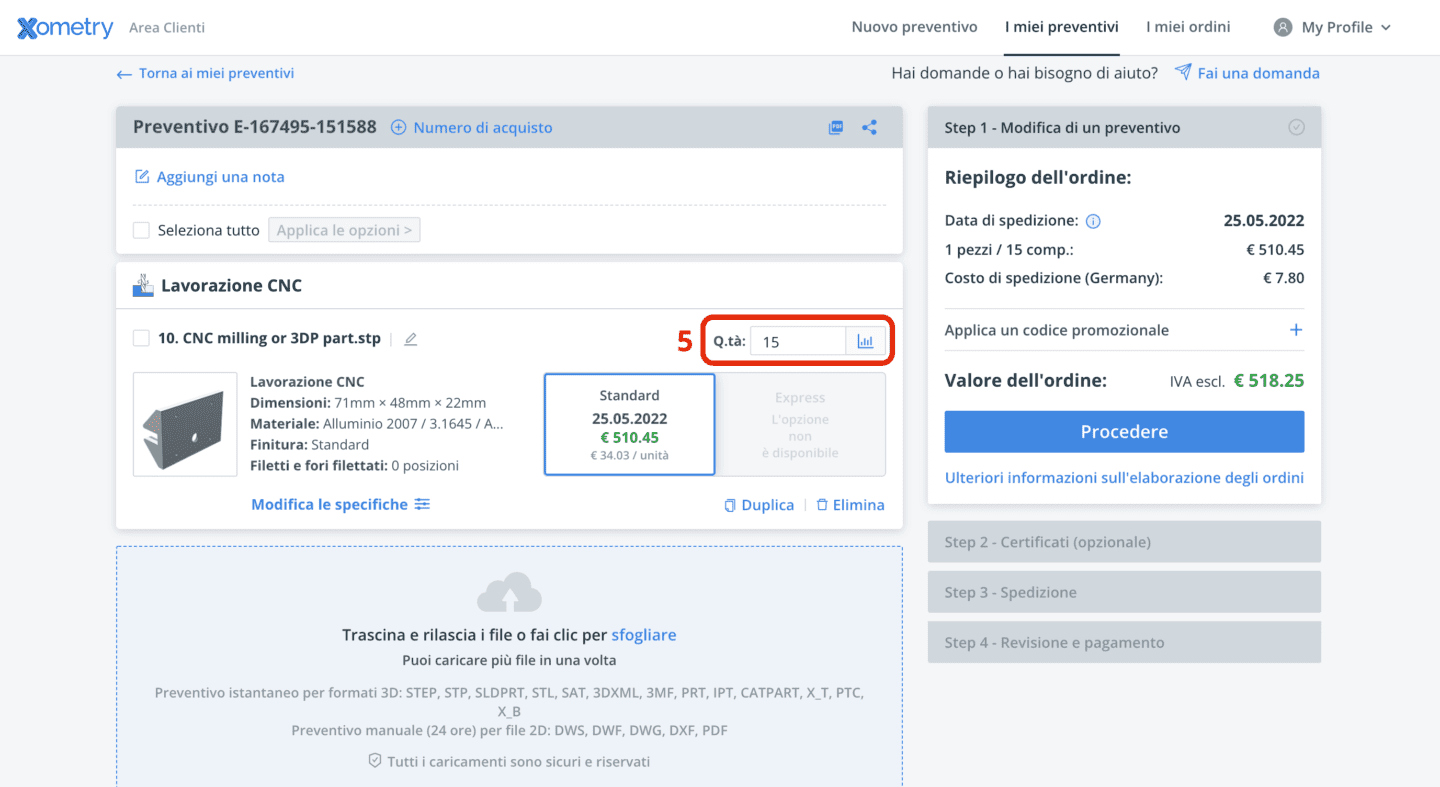Screen dimensions: 1440x787
Task: Click the quantity input field
Action: [x=798, y=341]
